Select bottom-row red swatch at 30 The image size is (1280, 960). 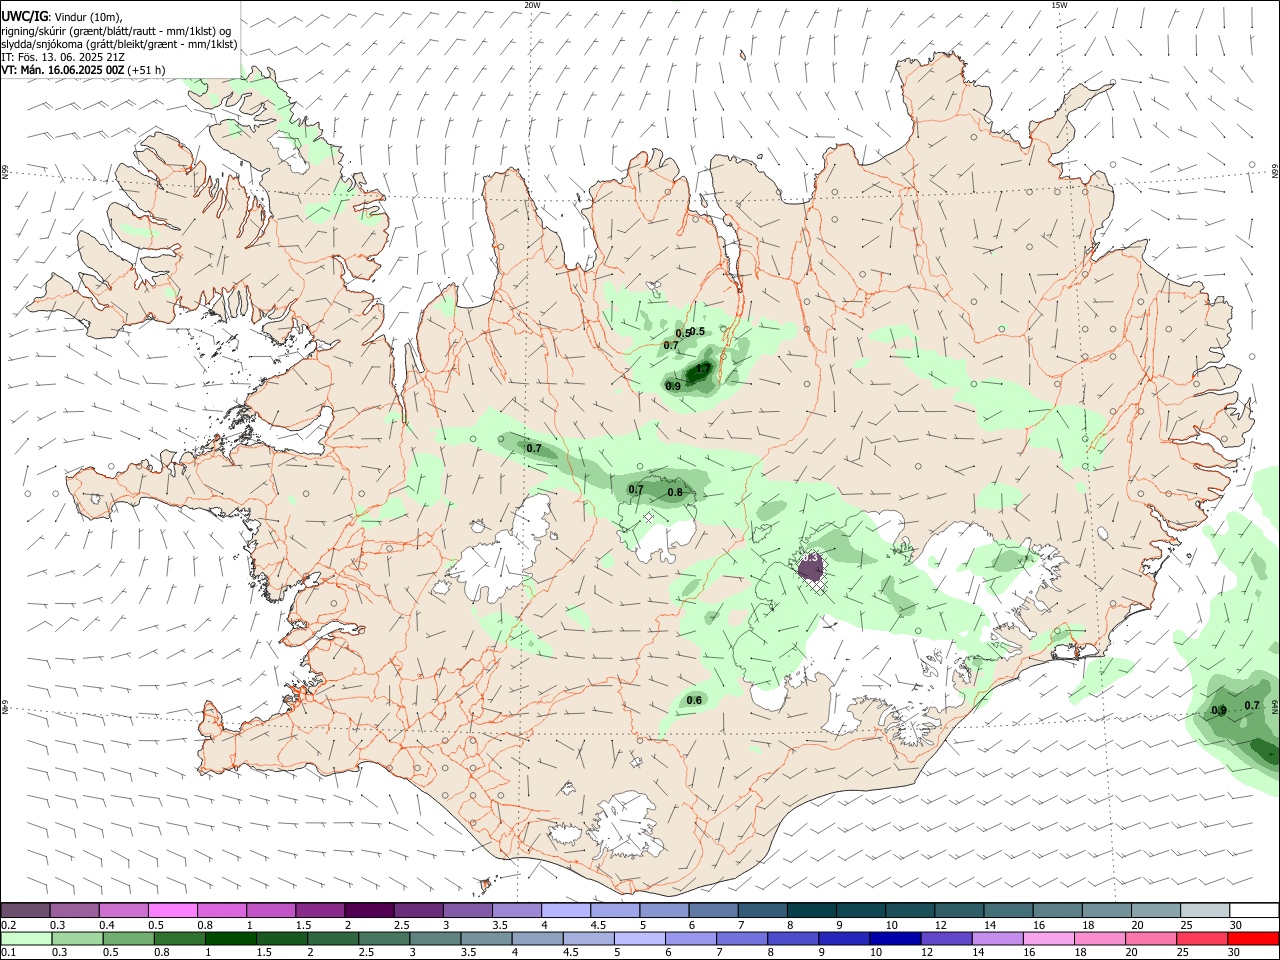point(1253,938)
